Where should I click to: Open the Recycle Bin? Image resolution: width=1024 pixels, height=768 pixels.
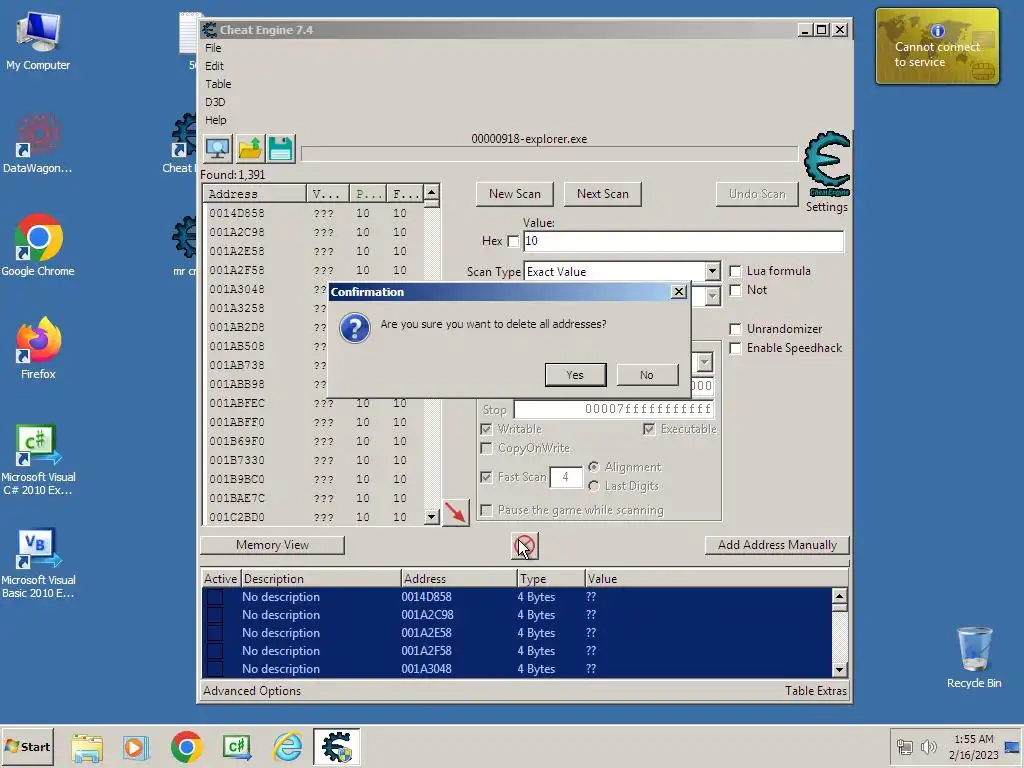tap(974, 658)
